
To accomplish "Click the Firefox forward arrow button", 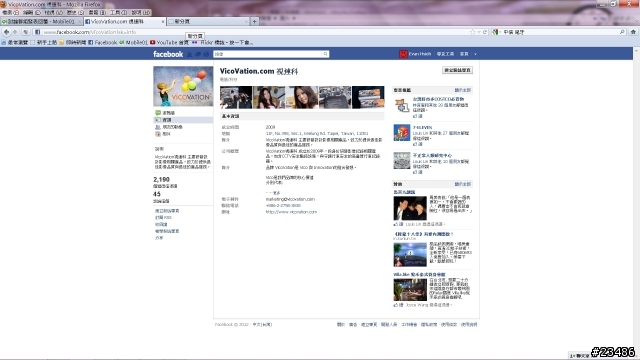I will tap(15, 32).
